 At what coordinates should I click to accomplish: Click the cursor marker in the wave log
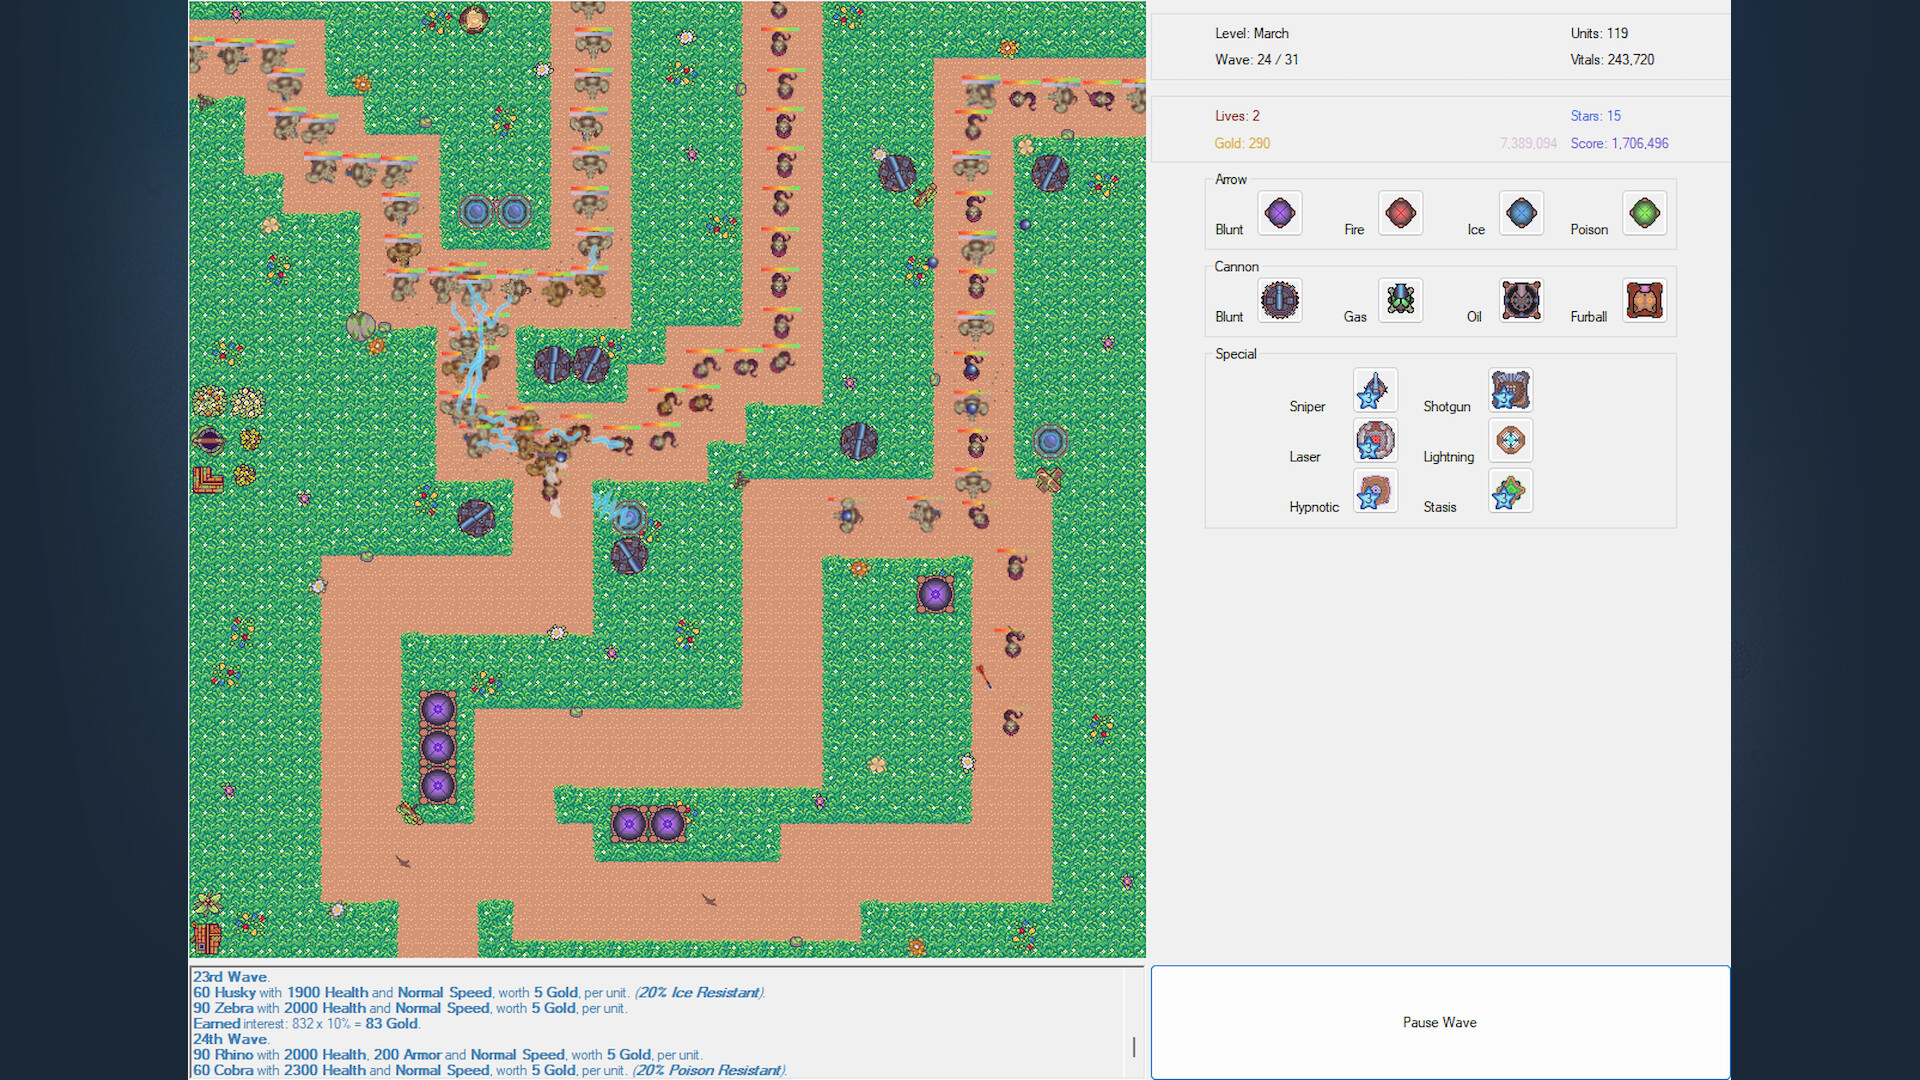click(x=1134, y=1048)
